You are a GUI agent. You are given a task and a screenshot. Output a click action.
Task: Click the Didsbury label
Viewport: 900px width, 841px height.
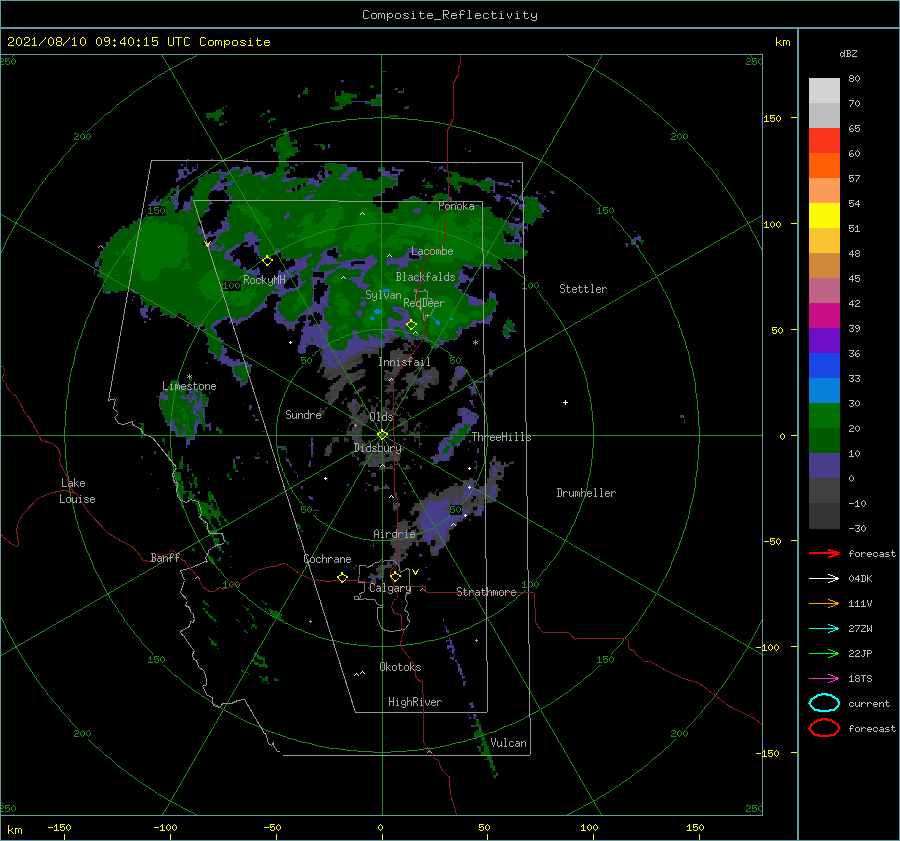(x=378, y=448)
